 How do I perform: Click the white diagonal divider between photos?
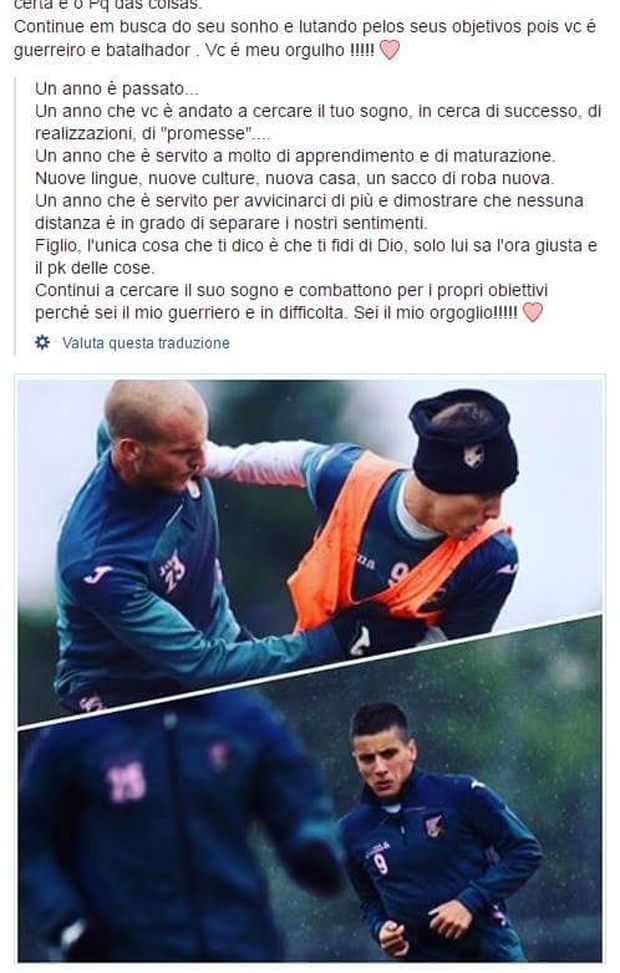coord(310,670)
